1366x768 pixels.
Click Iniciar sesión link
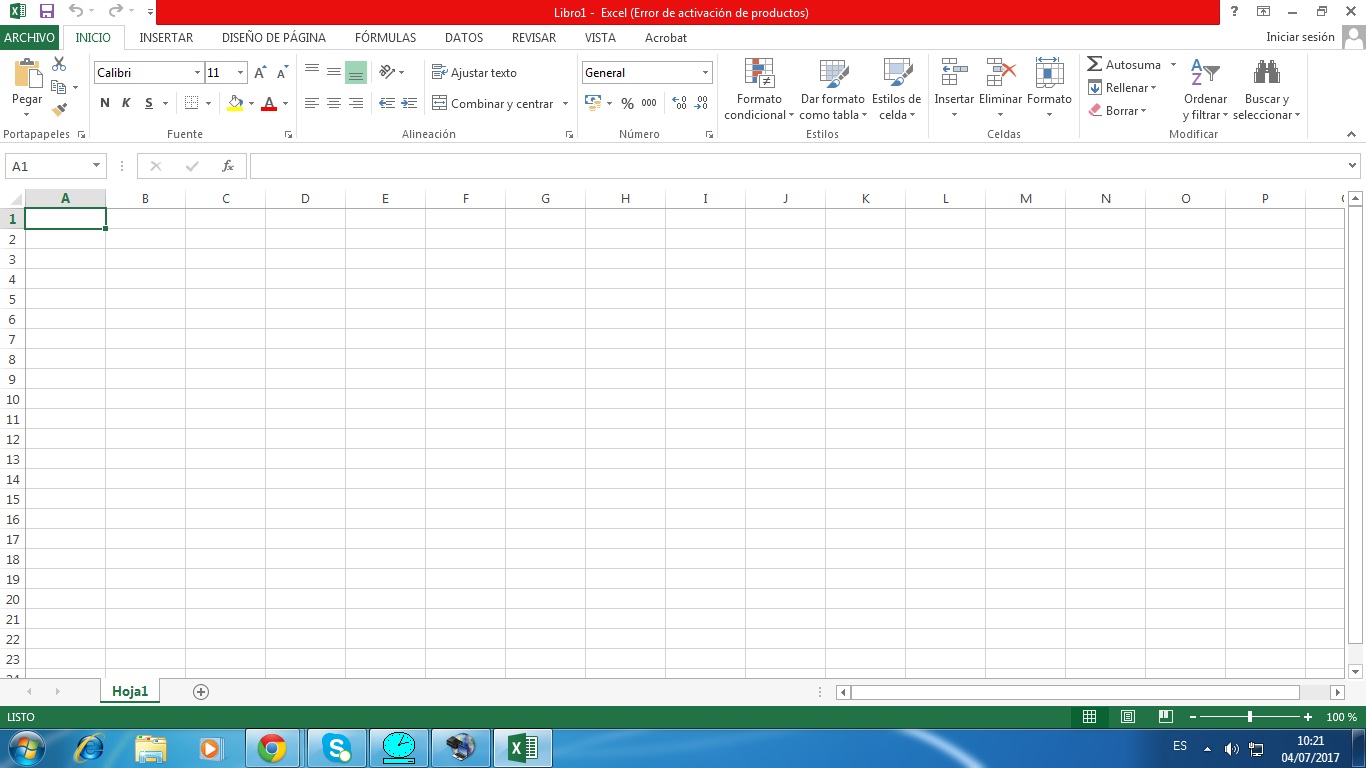[1300, 37]
